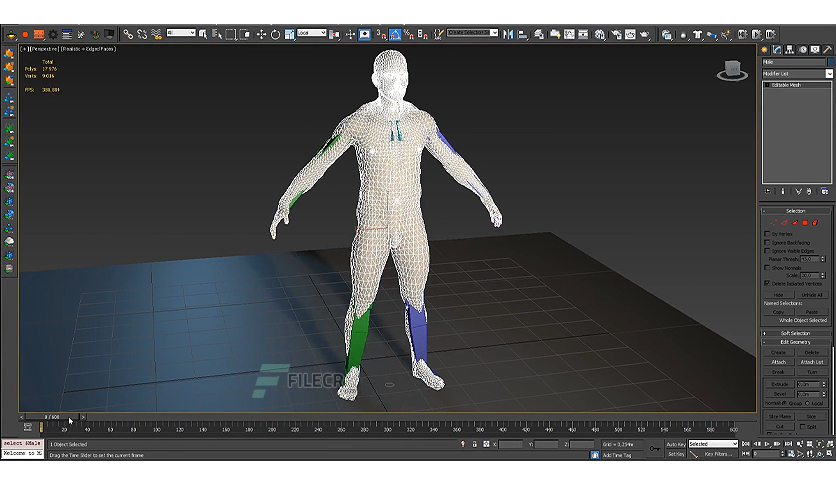This screenshot has height=484, width=836.
Task: Select the Rotate transform tool
Action: coord(275,35)
